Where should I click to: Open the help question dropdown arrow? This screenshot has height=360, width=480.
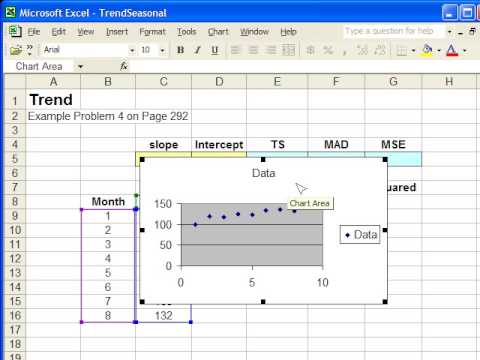click(x=450, y=32)
